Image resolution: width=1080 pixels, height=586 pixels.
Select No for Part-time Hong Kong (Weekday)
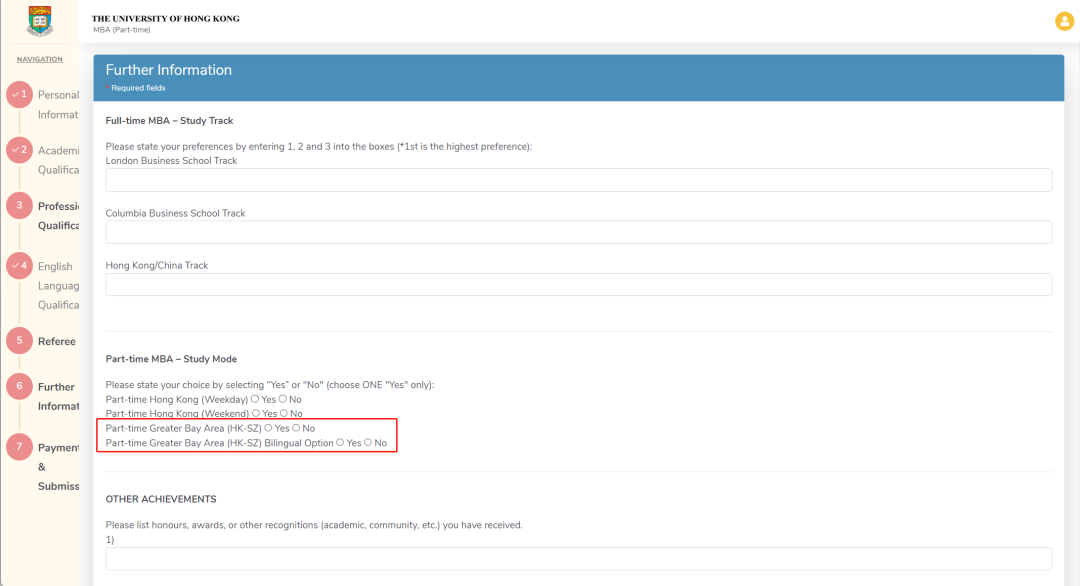click(282, 399)
